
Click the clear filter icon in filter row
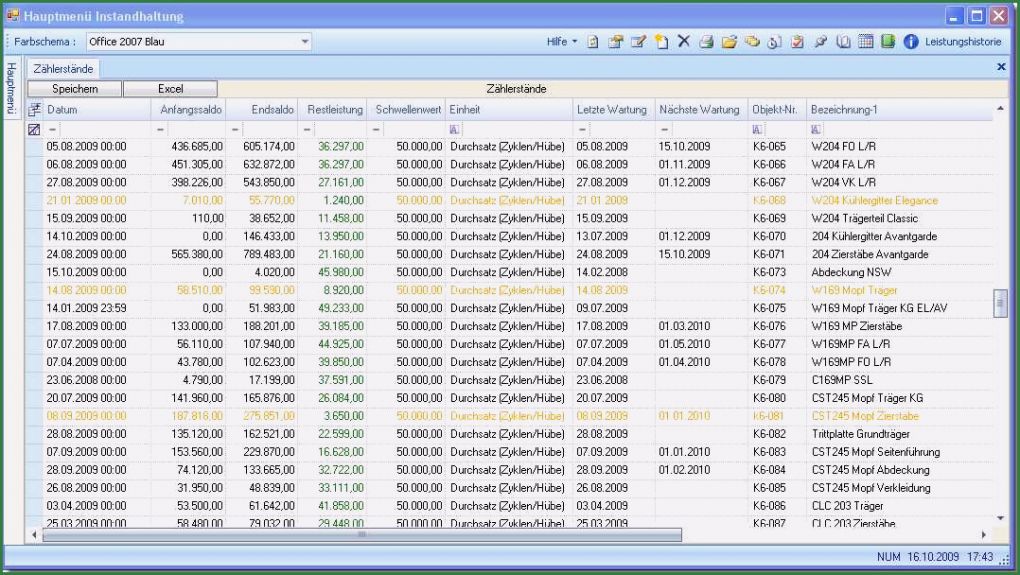pyautogui.click(x=34, y=129)
